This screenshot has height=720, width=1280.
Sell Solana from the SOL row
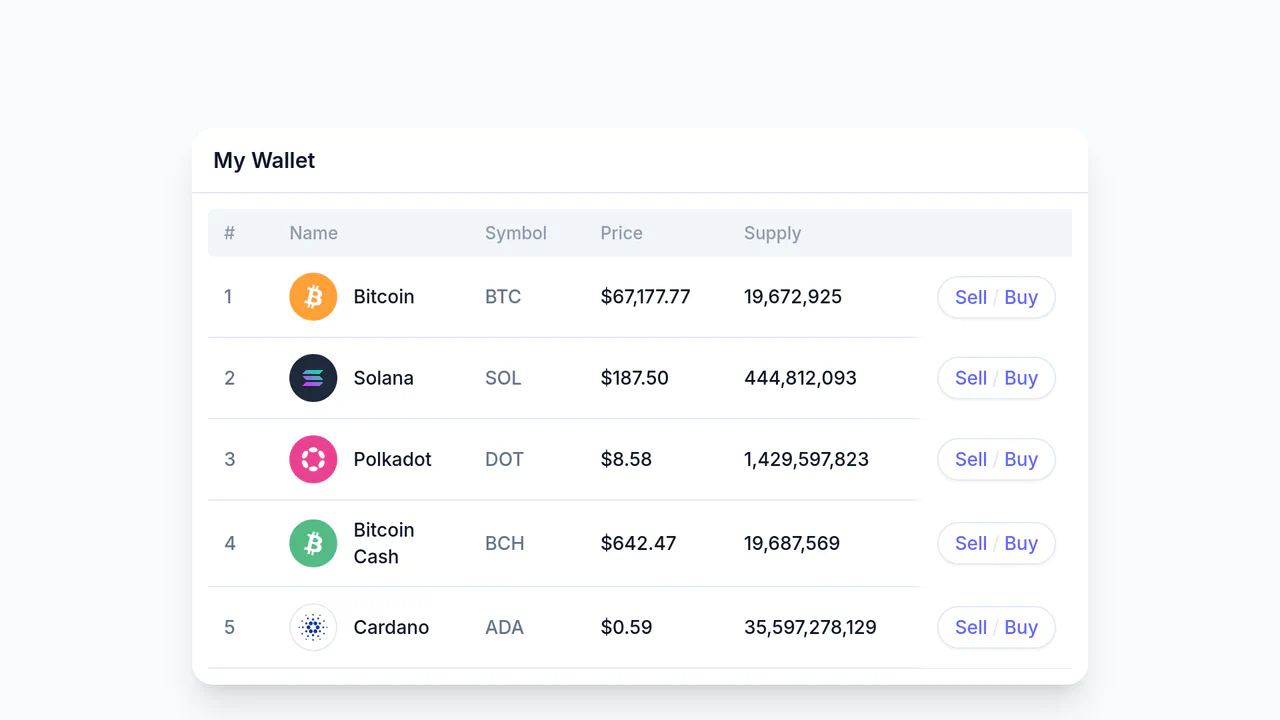[x=971, y=378]
